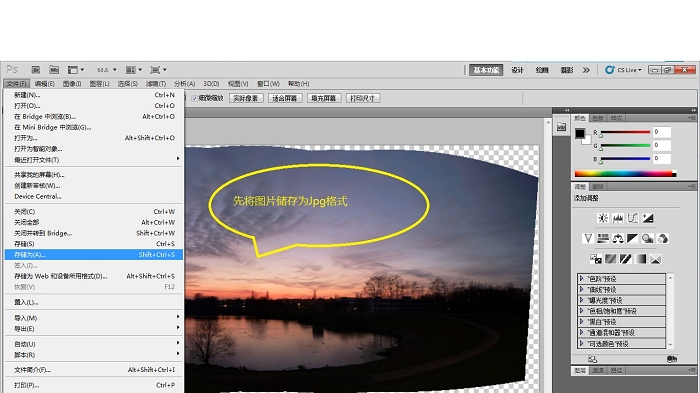The image size is (700, 393).
Task: Expand the '色相/饱和度' 预设 presets group
Action: pyautogui.click(x=581, y=310)
